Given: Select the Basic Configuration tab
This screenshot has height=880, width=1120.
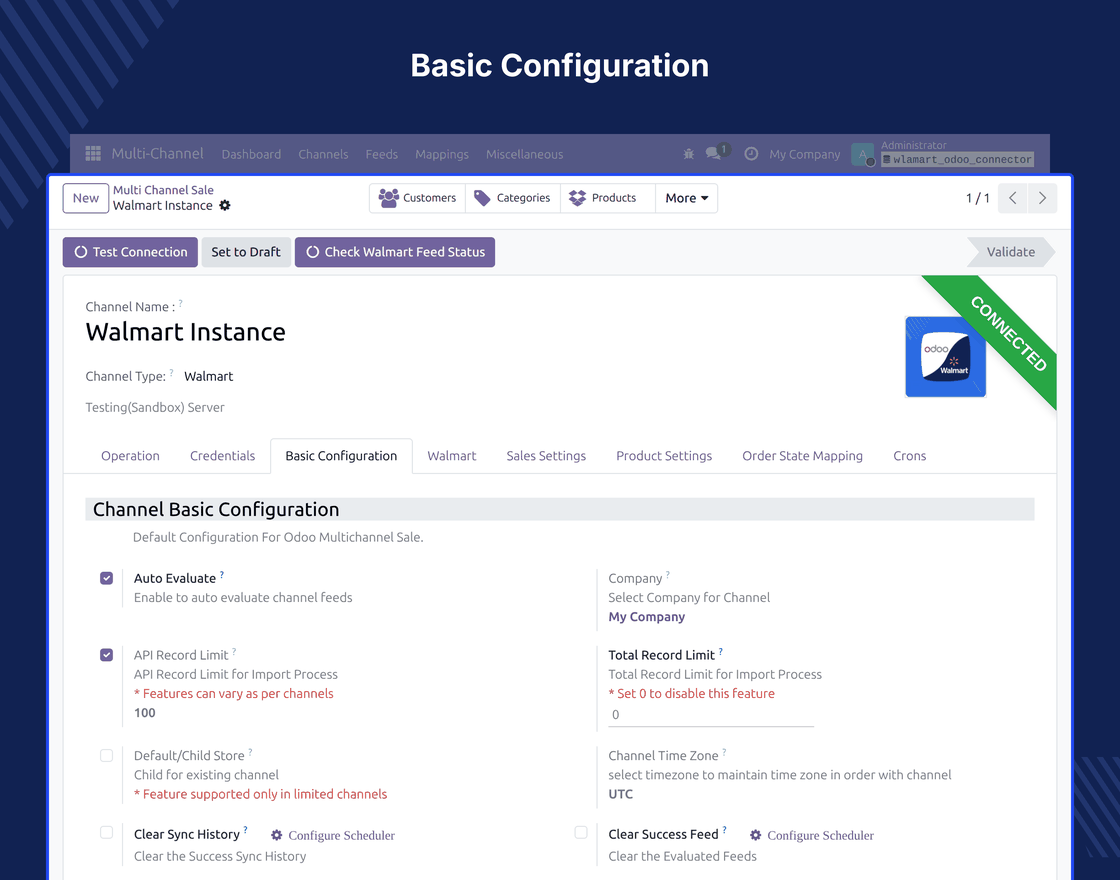Looking at the screenshot, I should (x=341, y=456).
